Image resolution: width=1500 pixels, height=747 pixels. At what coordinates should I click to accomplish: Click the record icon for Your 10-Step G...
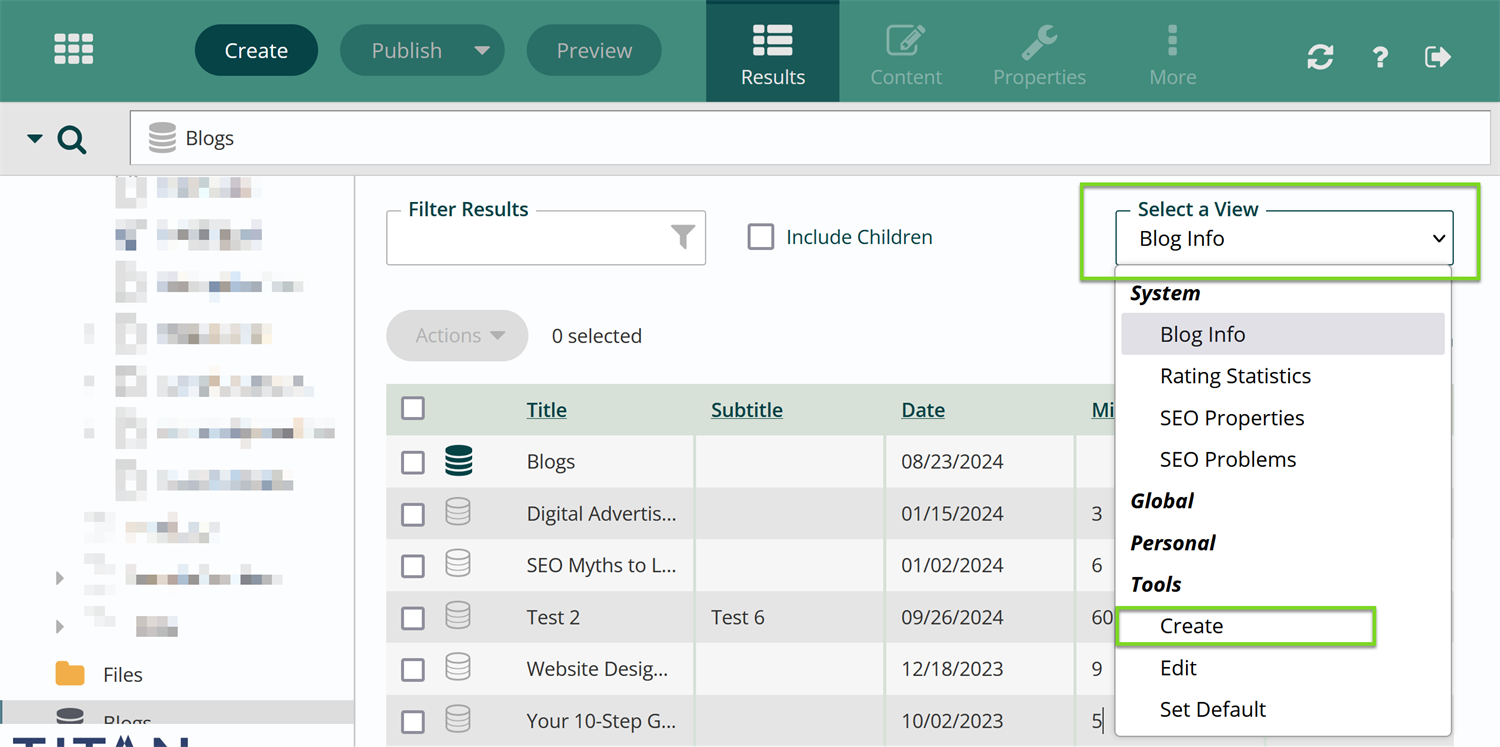tap(458, 720)
